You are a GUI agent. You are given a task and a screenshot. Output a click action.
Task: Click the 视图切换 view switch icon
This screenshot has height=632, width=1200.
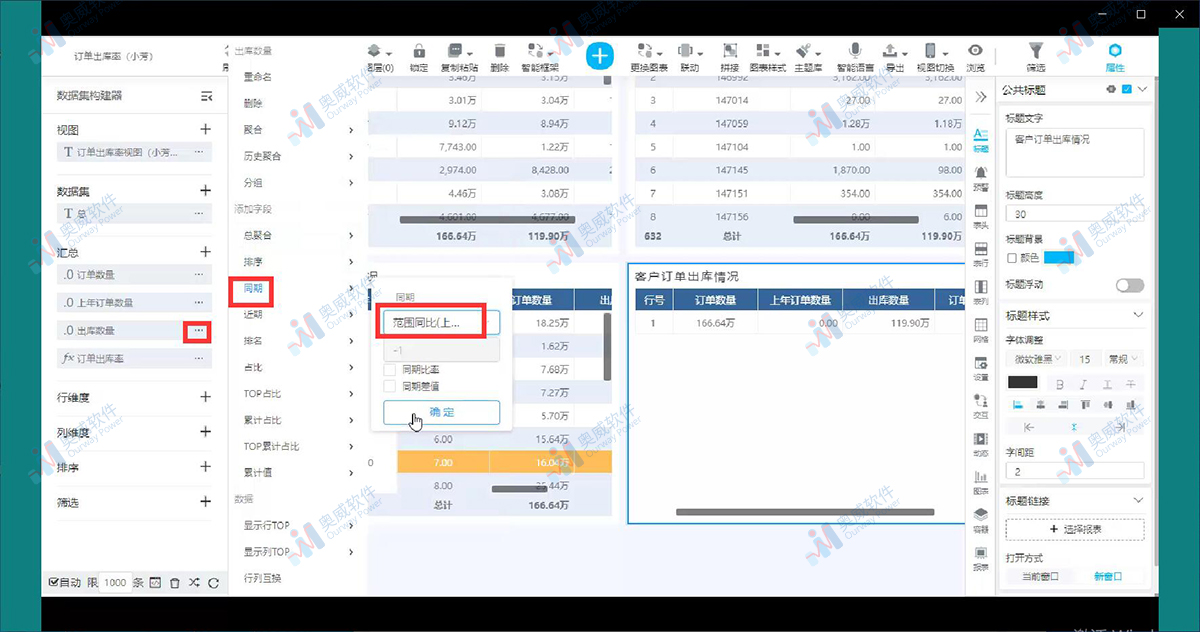(932, 50)
